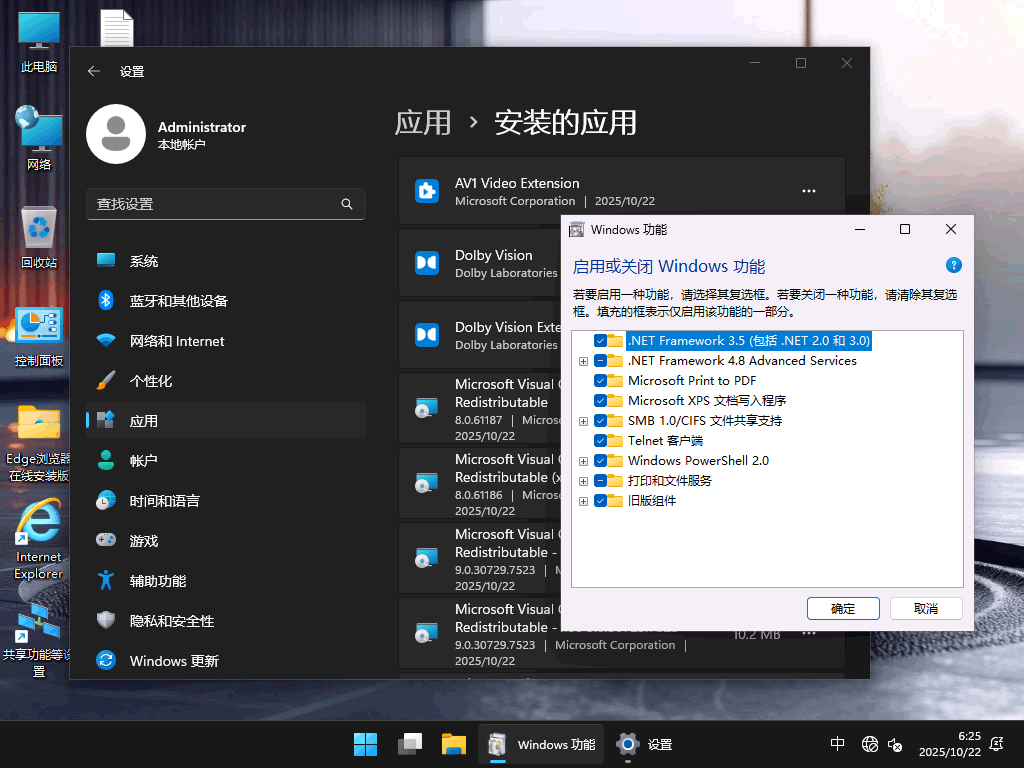Open Task View on taskbar
This screenshot has width=1024, height=768.
(410, 744)
